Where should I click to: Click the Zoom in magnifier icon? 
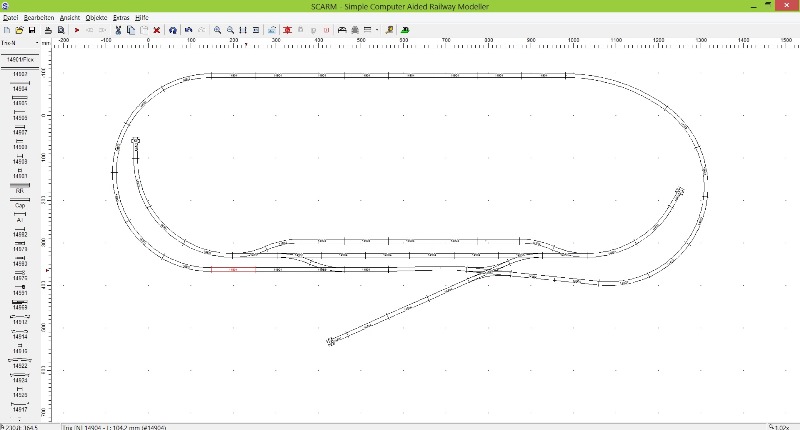[x=218, y=30]
